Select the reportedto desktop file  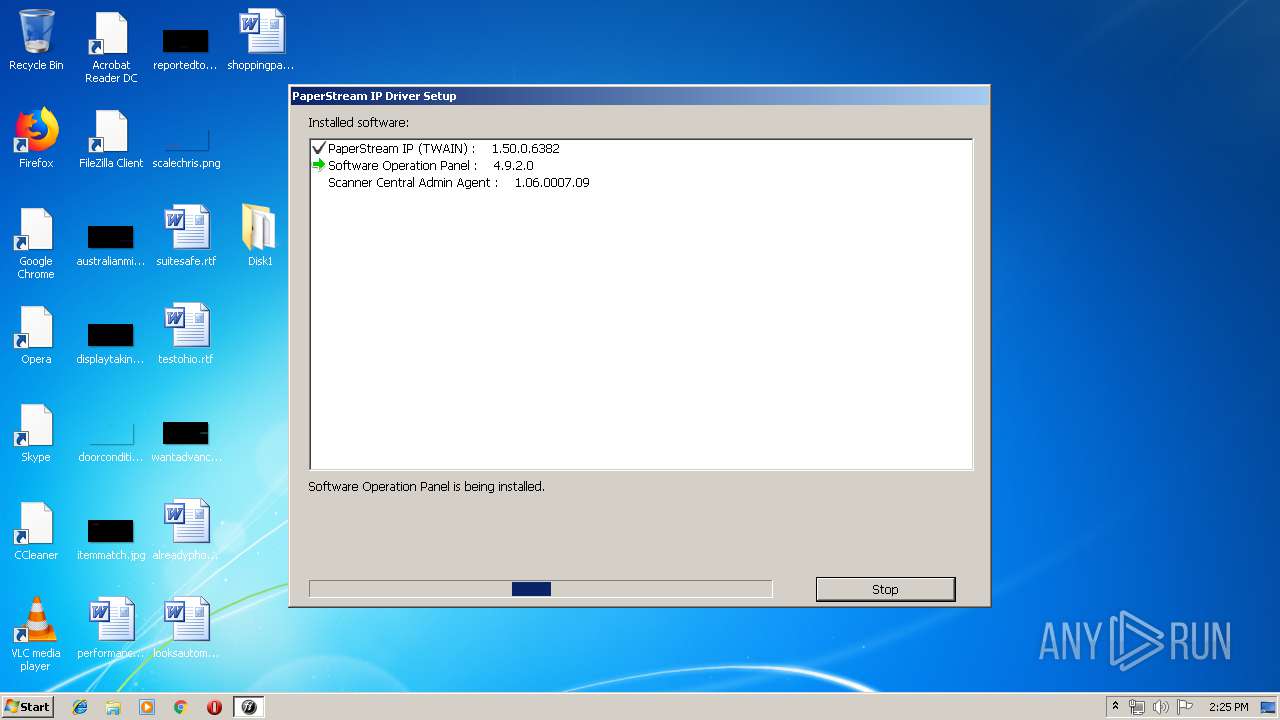click(x=185, y=47)
